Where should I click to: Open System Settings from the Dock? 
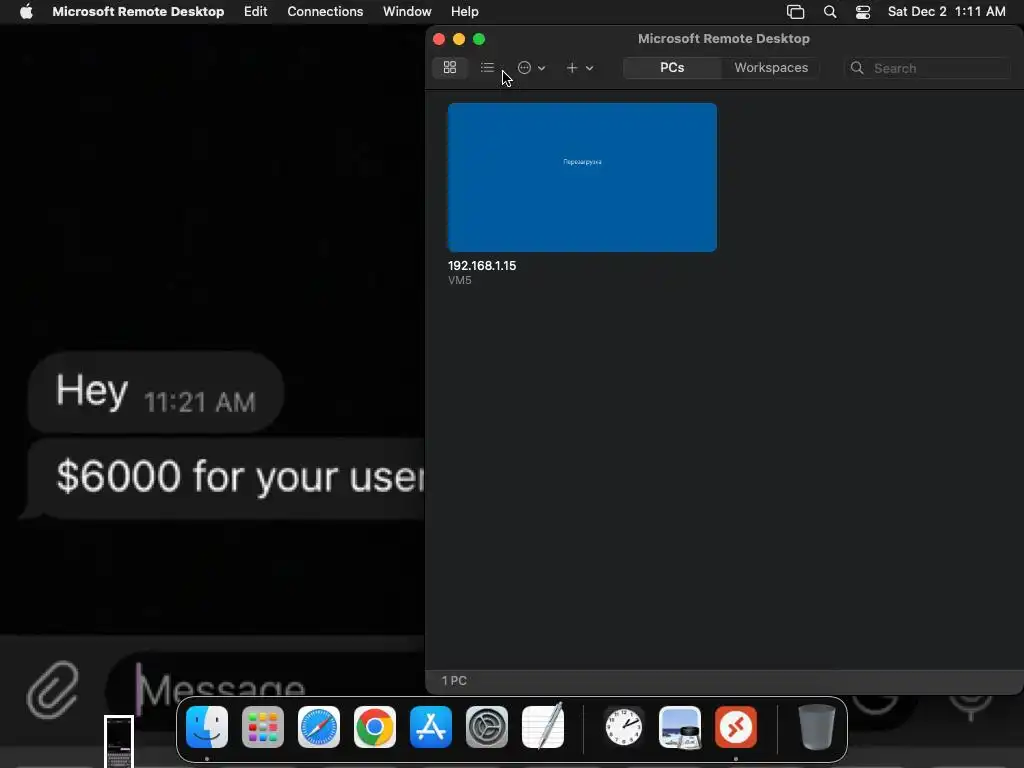(487, 727)
